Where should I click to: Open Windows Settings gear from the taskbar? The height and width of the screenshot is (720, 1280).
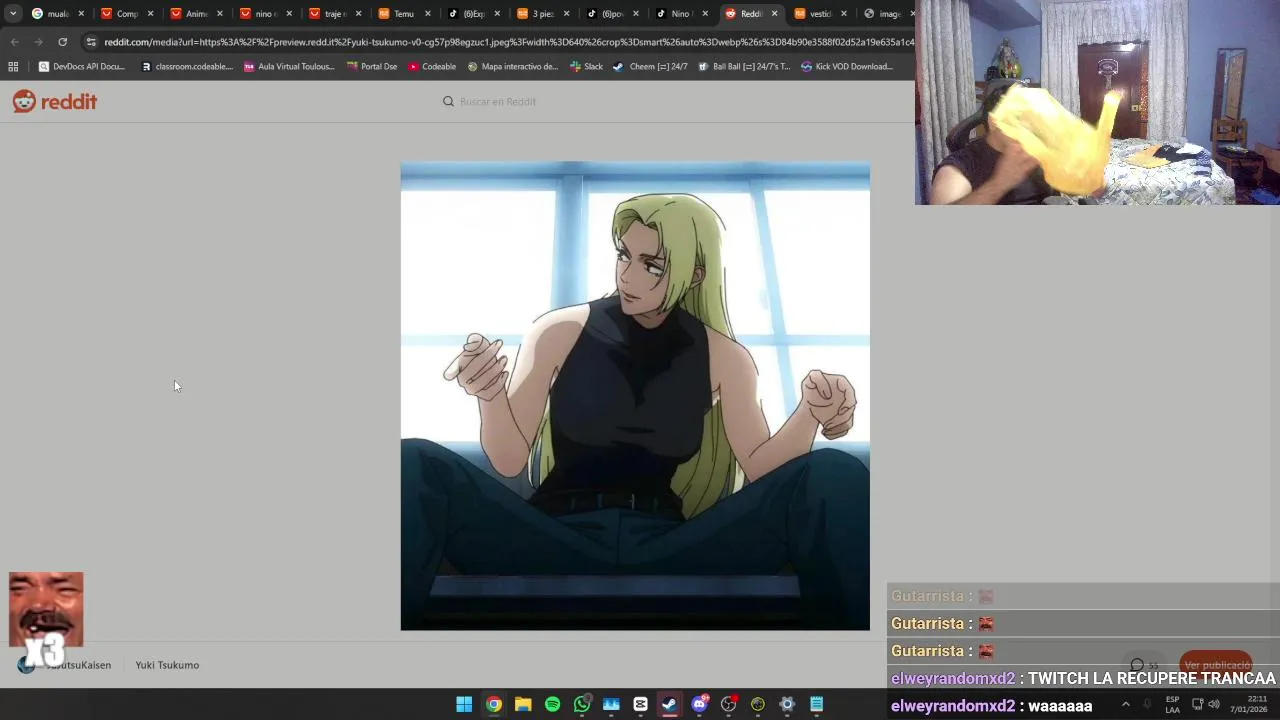[x=787, y=704]
